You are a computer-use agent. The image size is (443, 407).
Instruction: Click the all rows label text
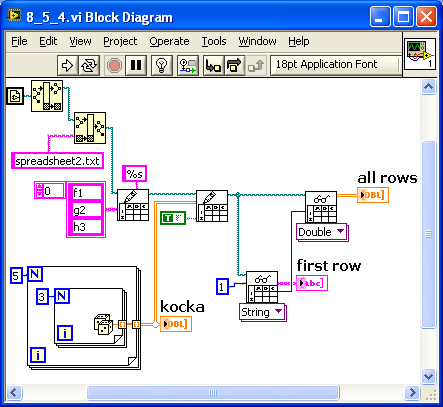pos(387,178)
